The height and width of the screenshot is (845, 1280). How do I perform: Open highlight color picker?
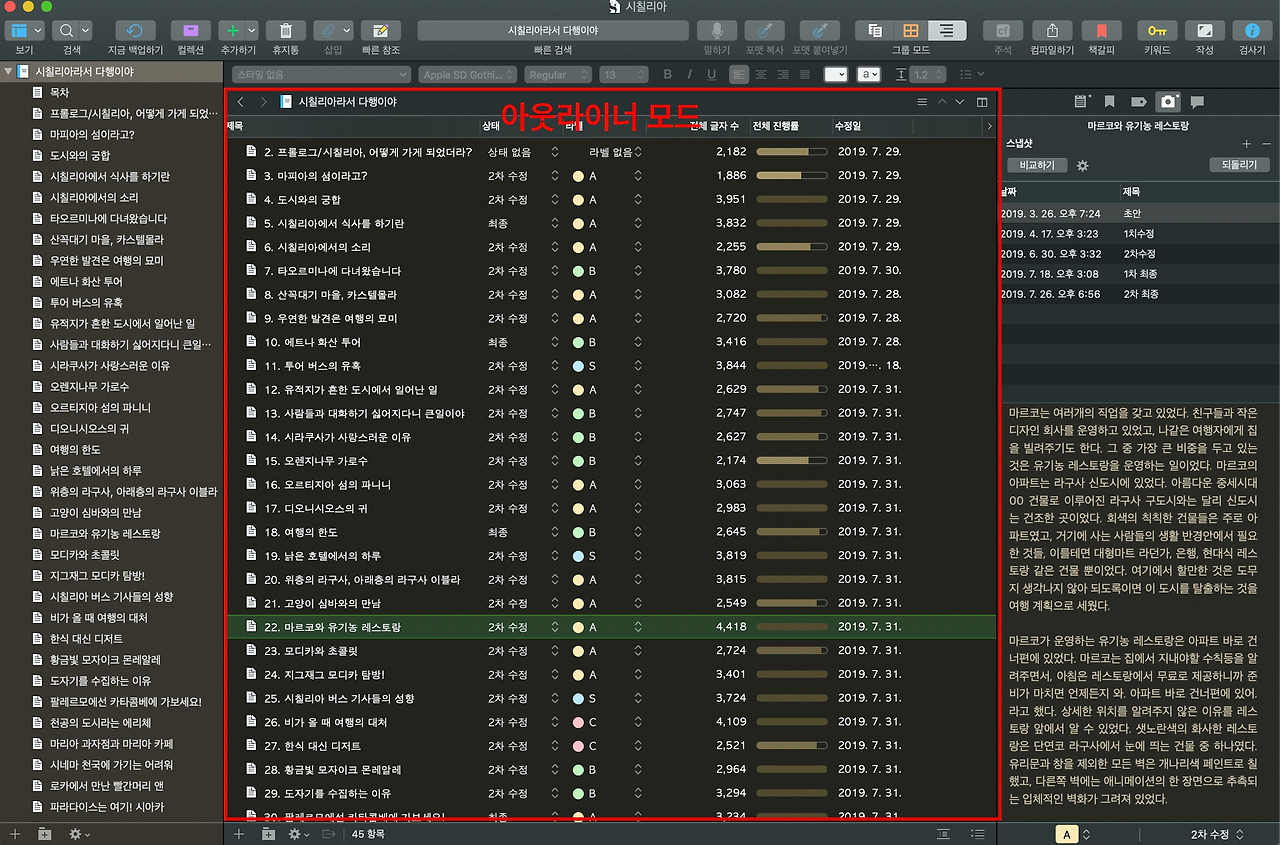coord(870,74)
